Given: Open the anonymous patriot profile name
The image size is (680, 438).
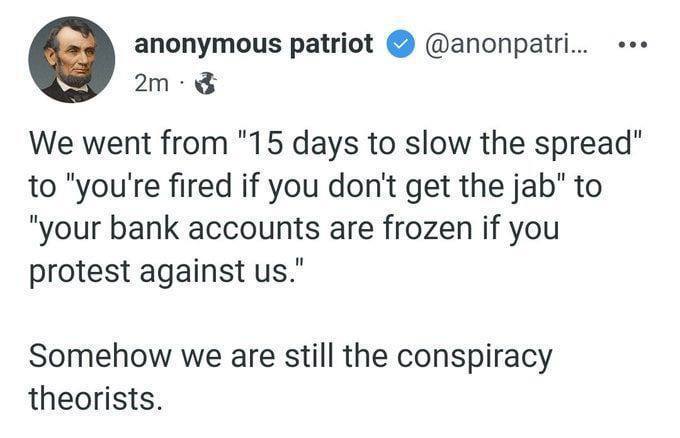Looking at the screenshot, I should (x=253, y=44).
